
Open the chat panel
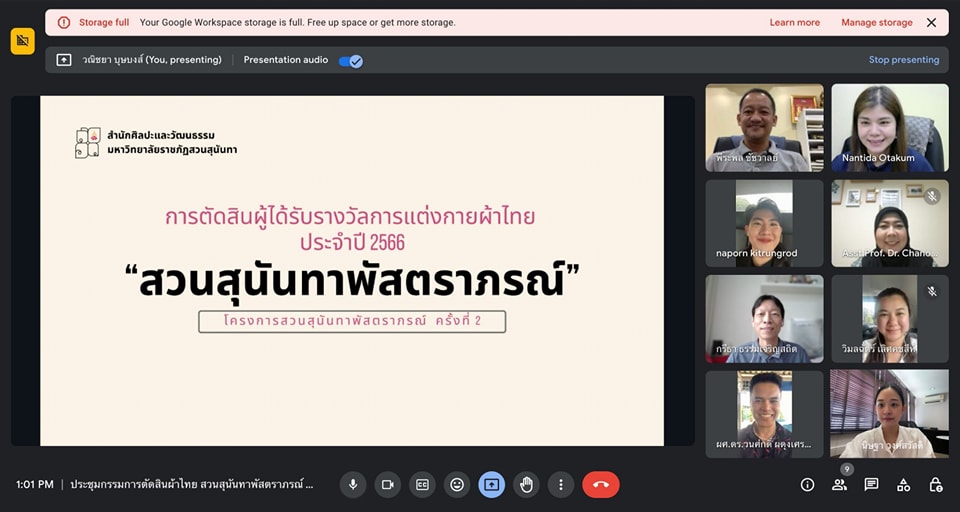tap(871, 485)
